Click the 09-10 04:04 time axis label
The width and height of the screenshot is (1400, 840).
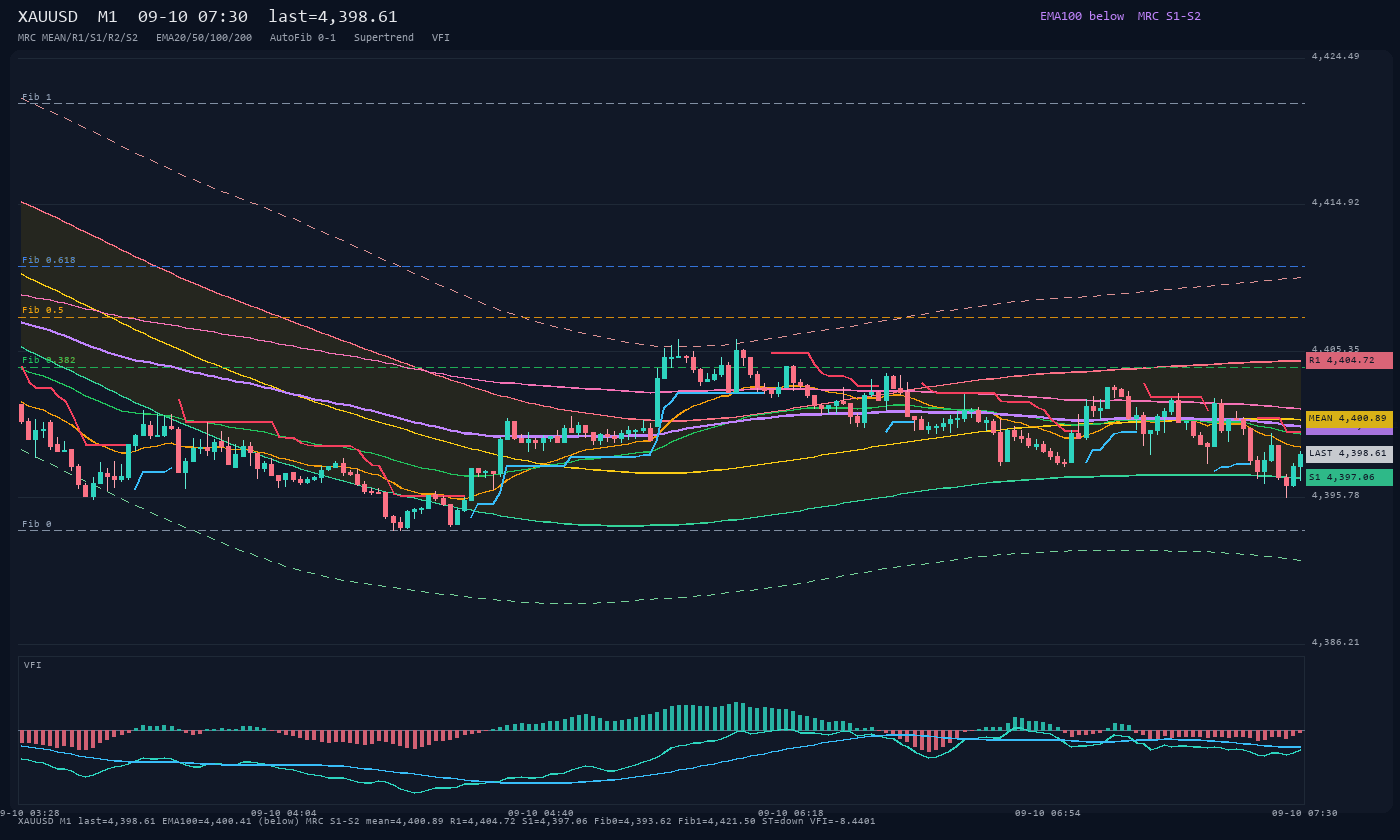(x=284, y=813)
